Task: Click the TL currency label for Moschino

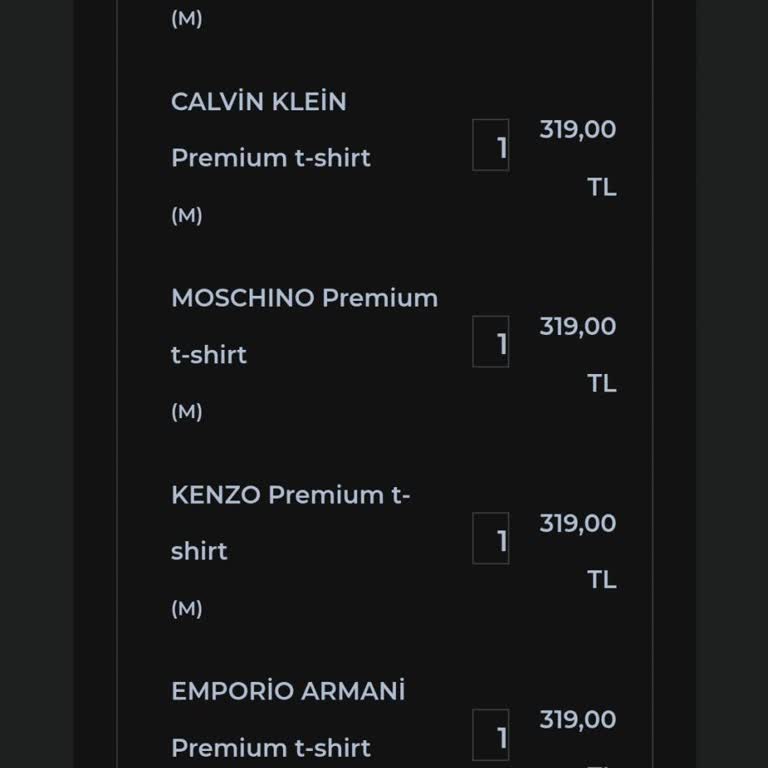Action: (601, 384)
